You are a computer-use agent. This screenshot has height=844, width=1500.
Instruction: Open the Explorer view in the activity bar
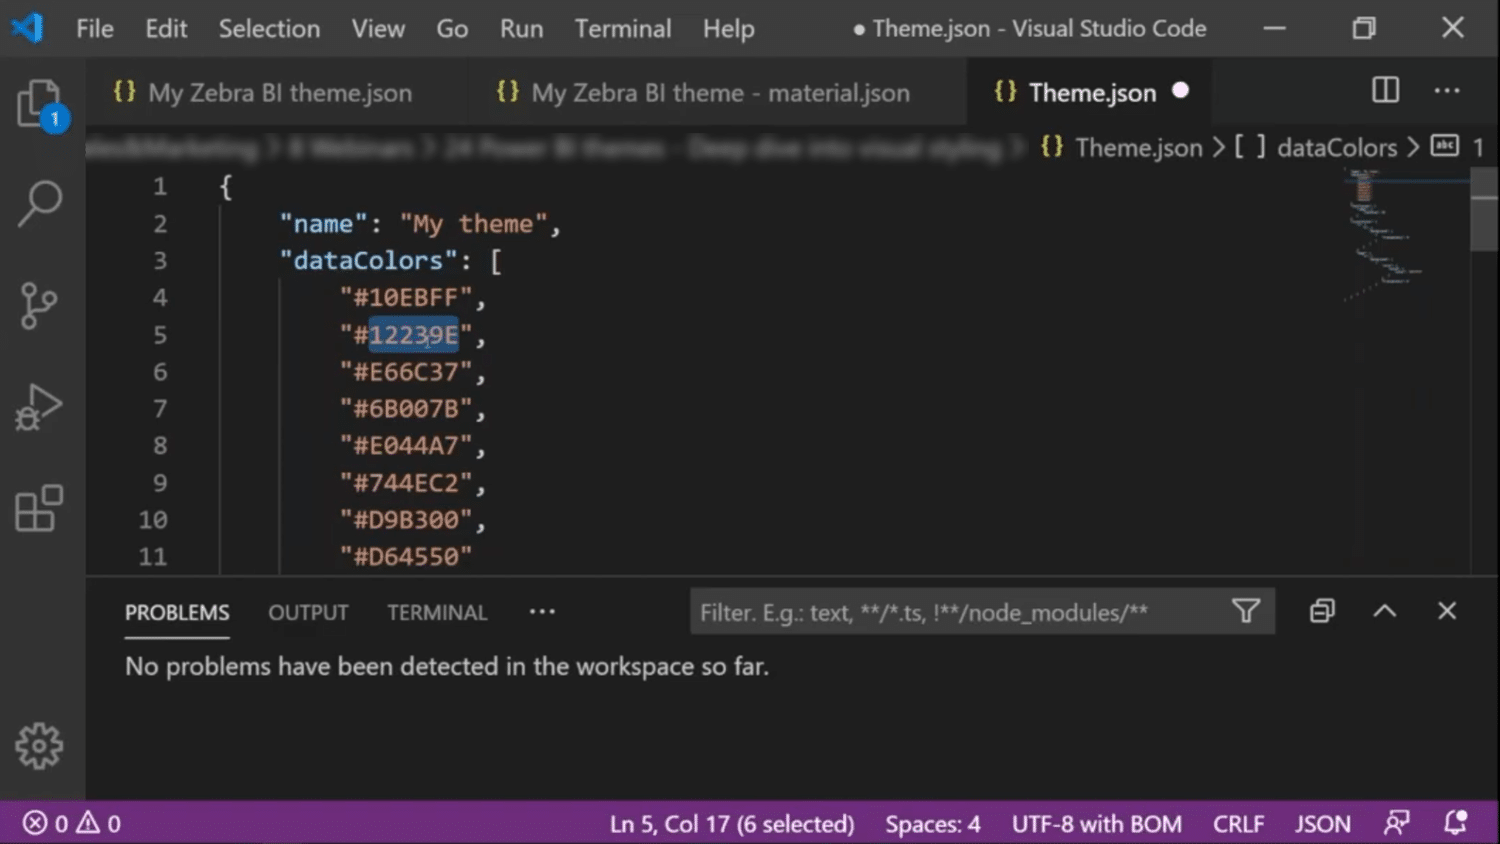click(40, 103)
